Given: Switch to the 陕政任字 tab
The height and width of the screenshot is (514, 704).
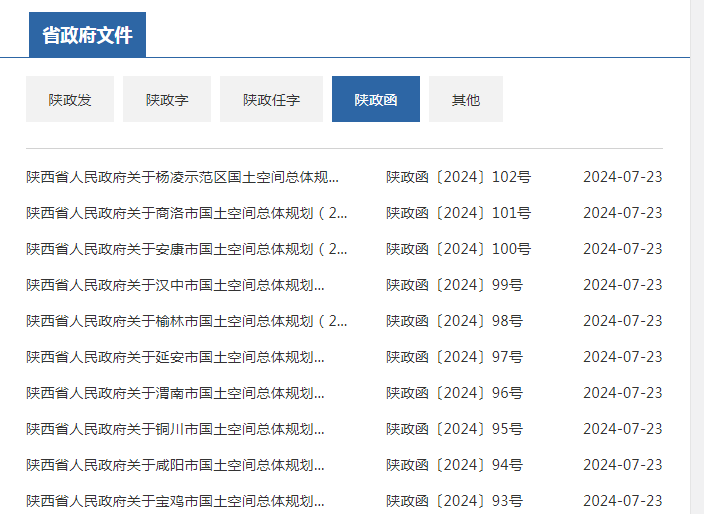Looking at the screenshot, I should [x=271, y=99].
